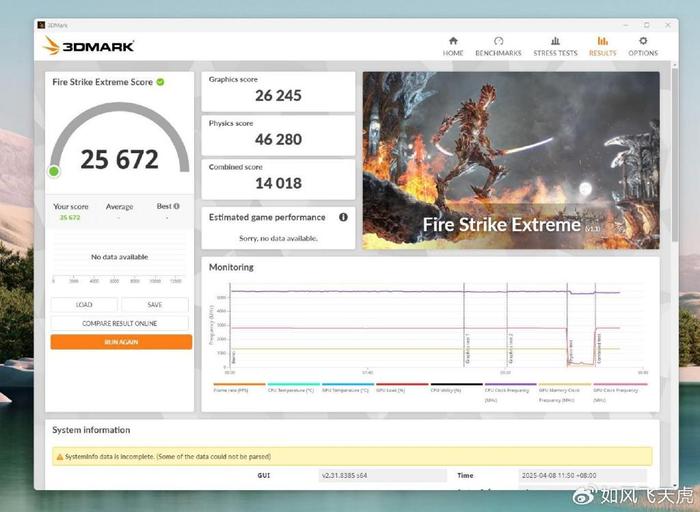Click the Average column label
The height and width of the screenshot is (512, 700).
click(119, 207)
